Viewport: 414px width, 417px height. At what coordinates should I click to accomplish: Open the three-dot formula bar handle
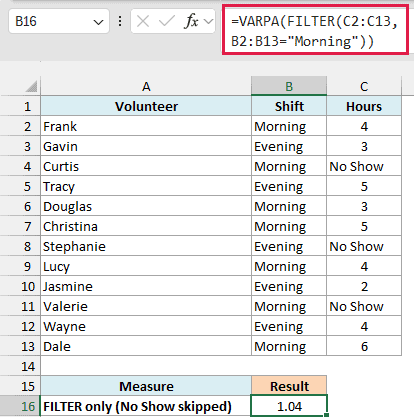pyautogui.click(x=120, y=22)
